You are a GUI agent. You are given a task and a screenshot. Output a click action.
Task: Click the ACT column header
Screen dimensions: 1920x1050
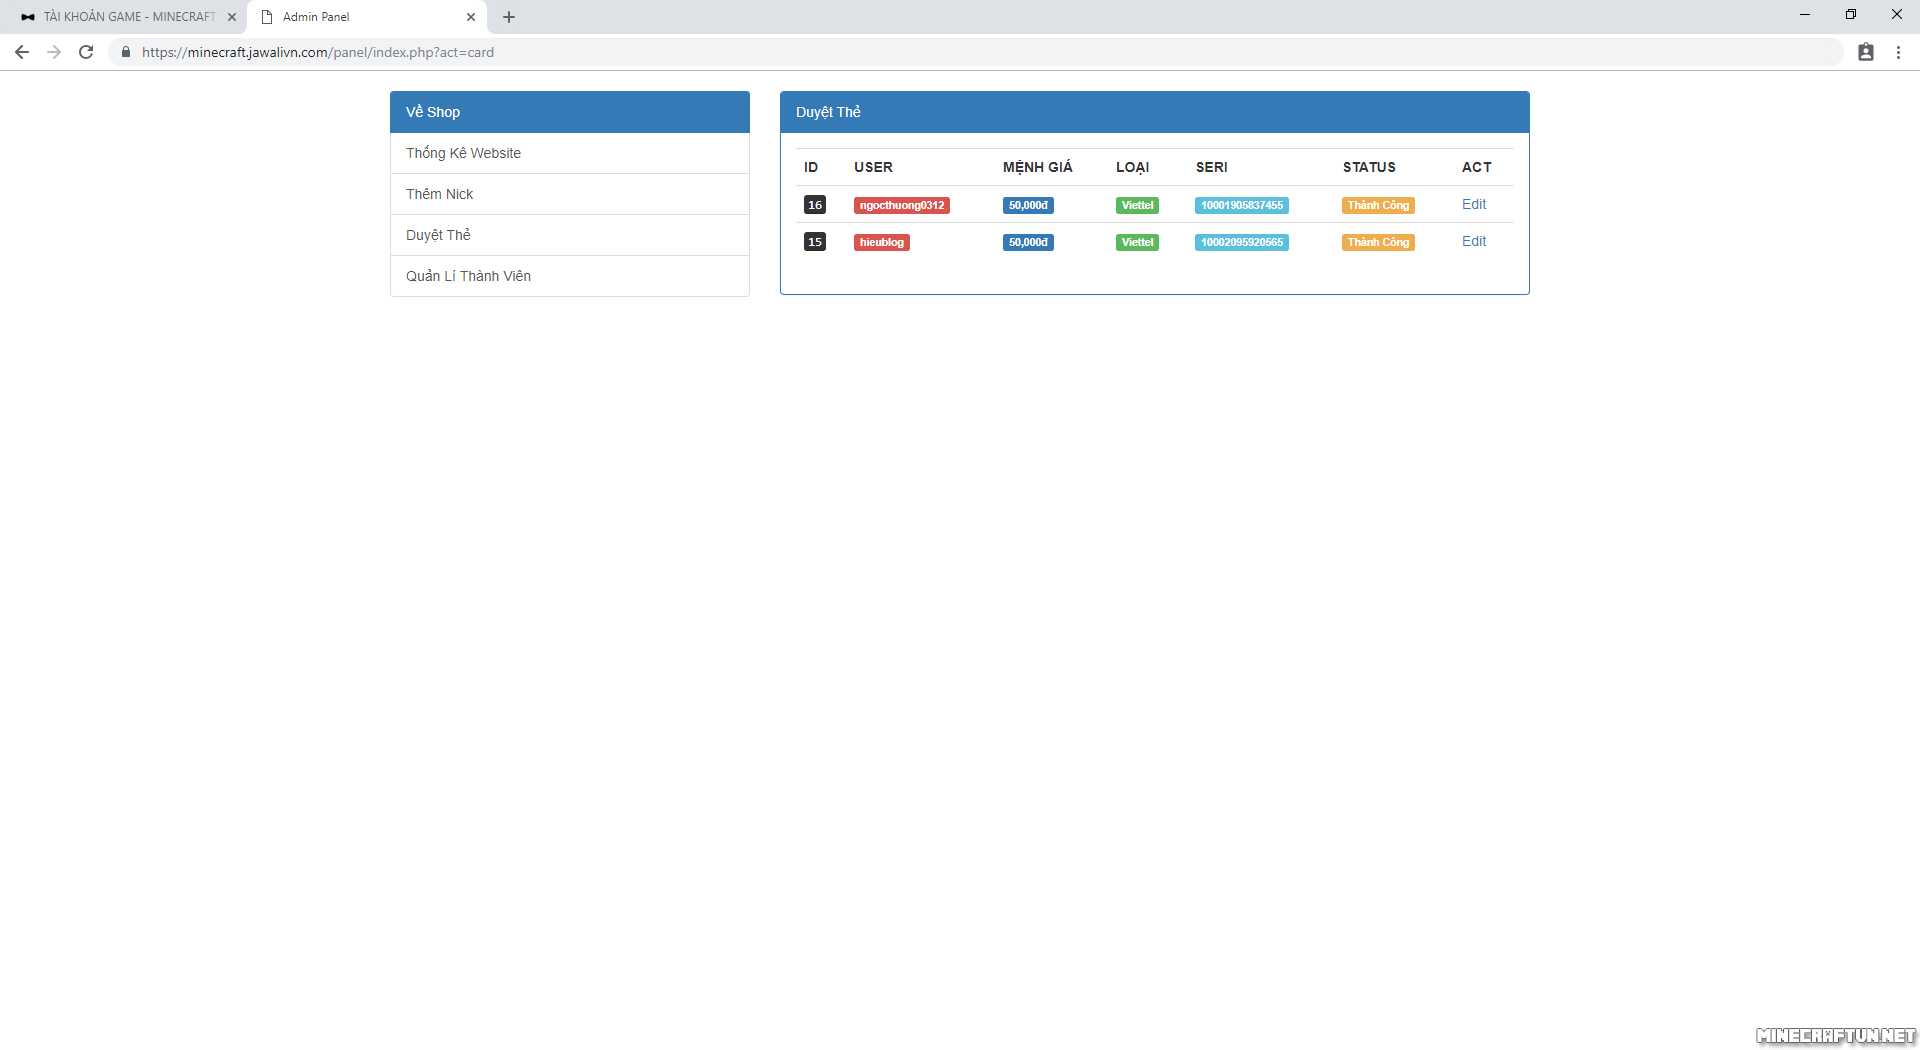(1477, 167)
